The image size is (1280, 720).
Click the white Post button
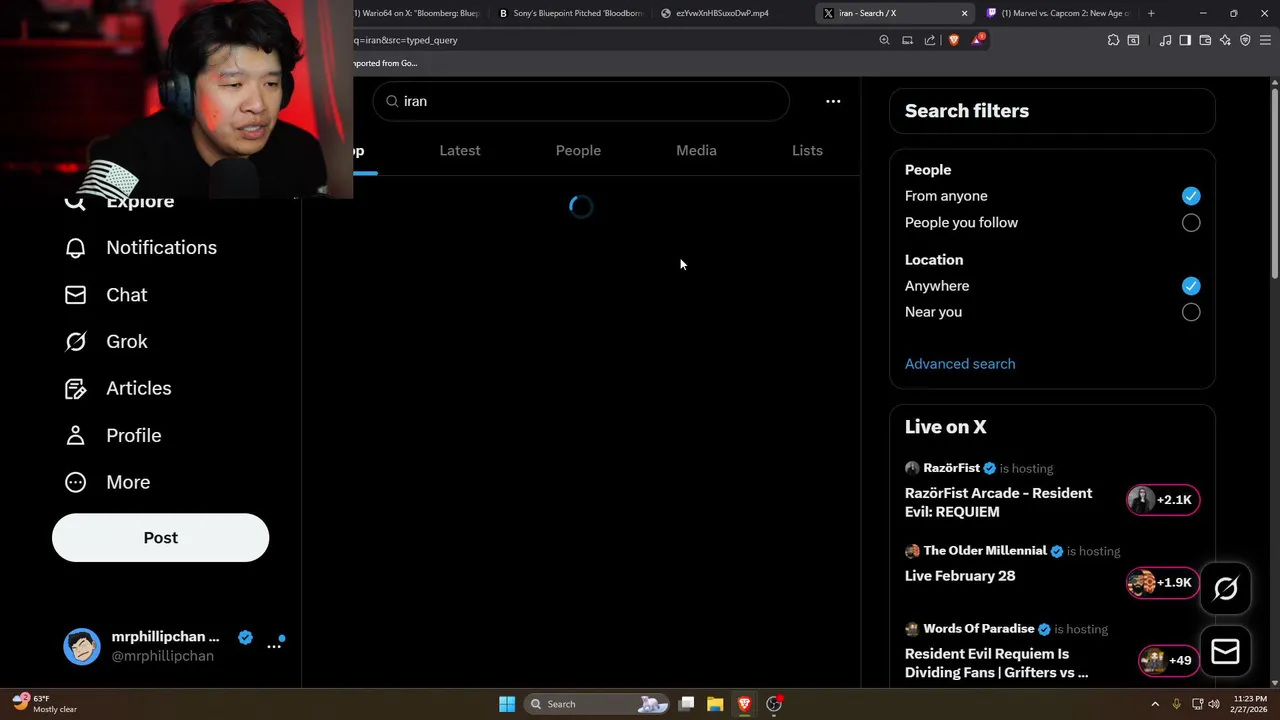(x=160, y=538)
